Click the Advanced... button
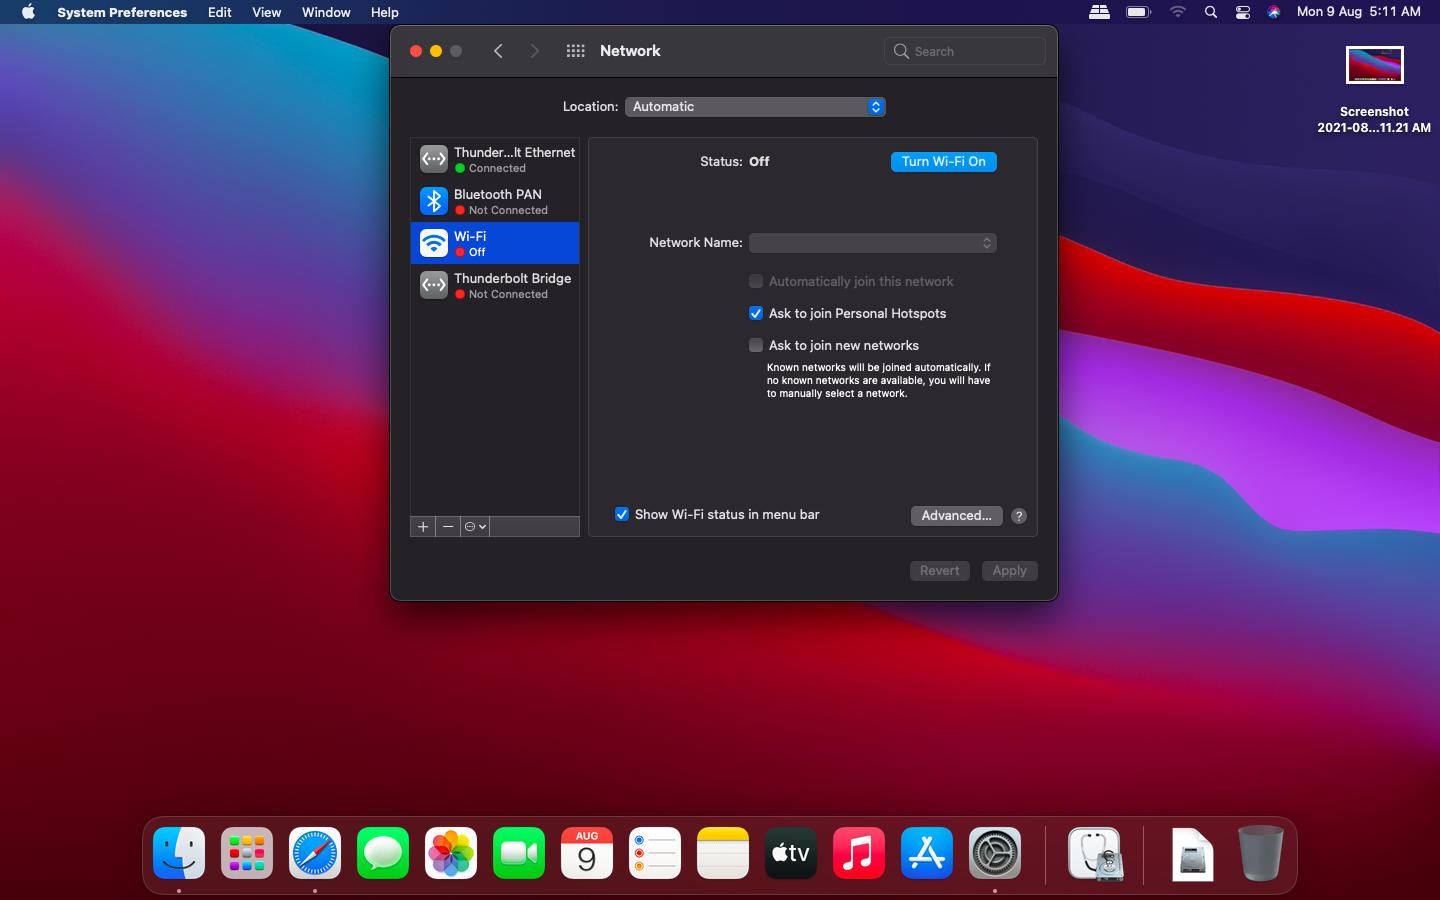 coord(956,516)
